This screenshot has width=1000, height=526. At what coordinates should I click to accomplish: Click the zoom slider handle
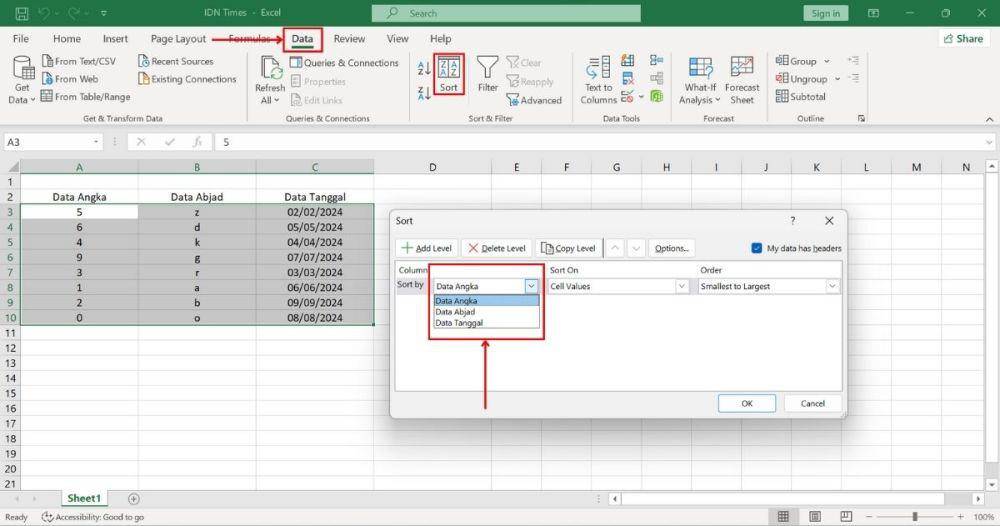tap(915, 516)
